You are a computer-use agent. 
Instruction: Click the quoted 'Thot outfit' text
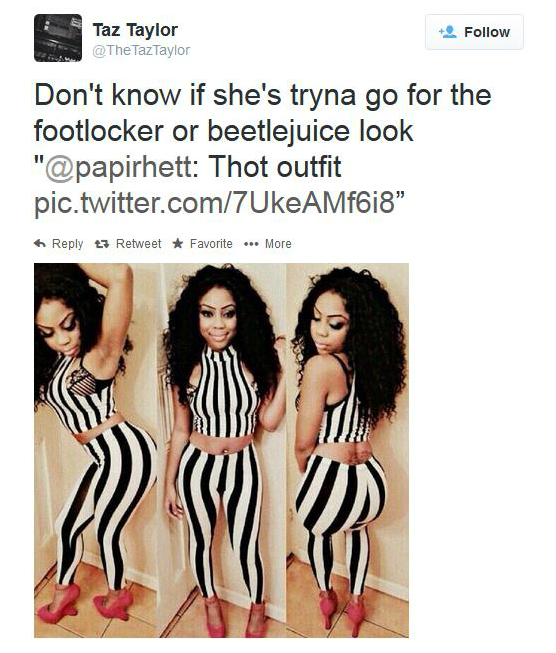[274, 167]
